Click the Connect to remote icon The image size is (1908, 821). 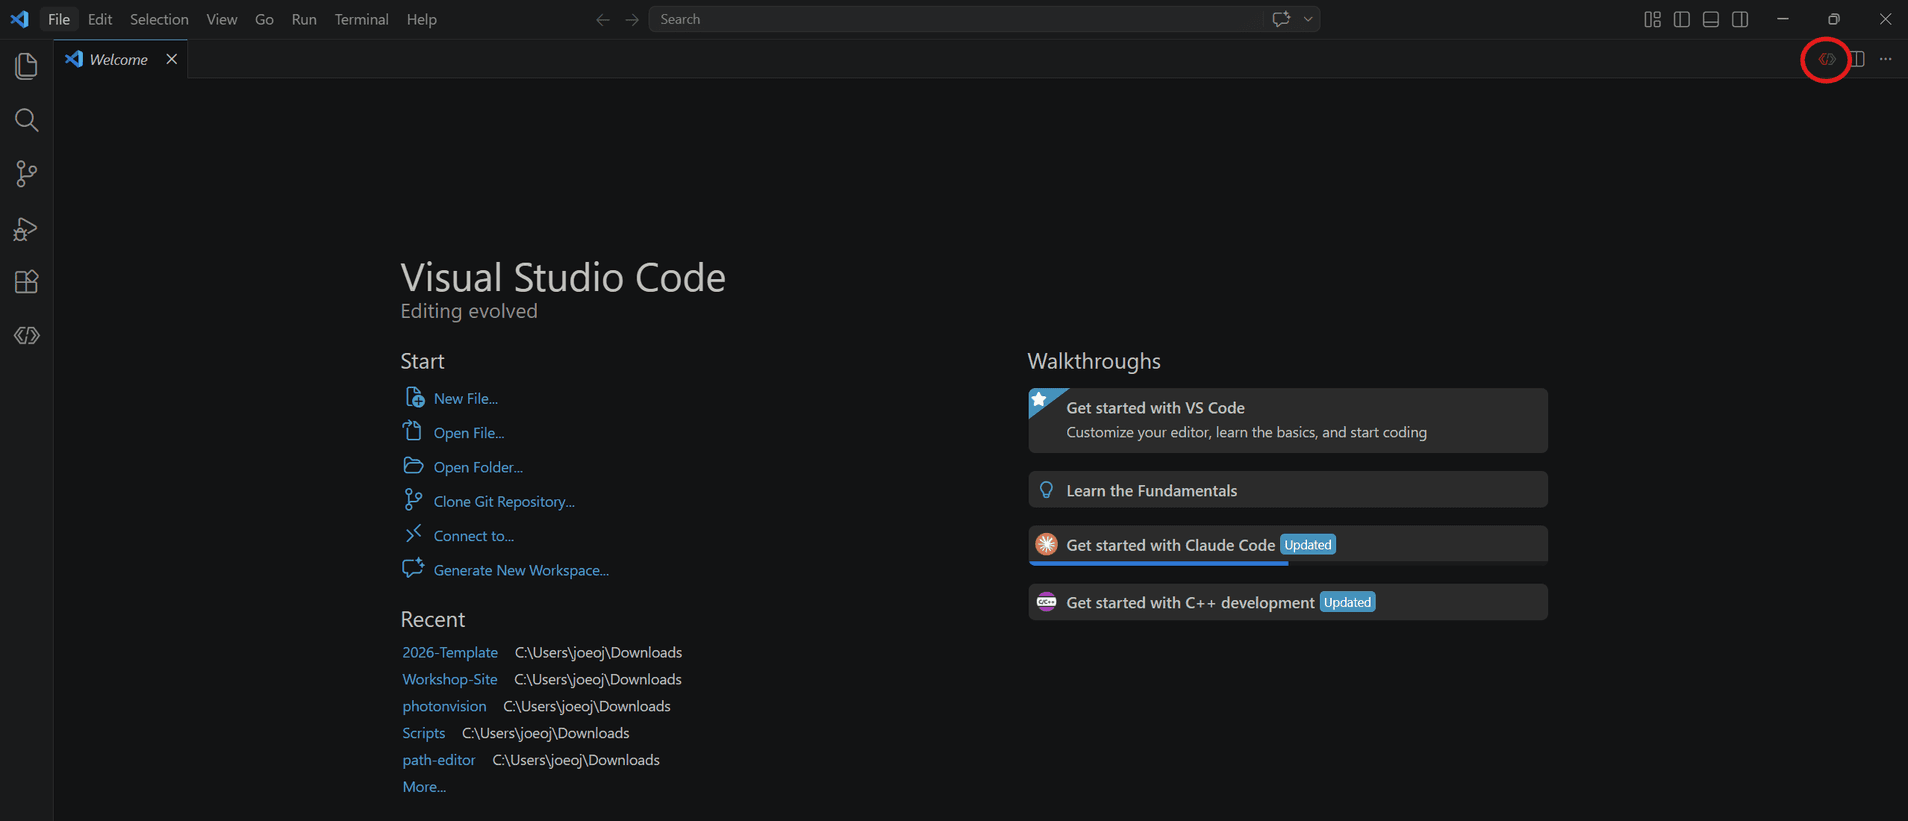pyautogui.click(x=413, y=534)
